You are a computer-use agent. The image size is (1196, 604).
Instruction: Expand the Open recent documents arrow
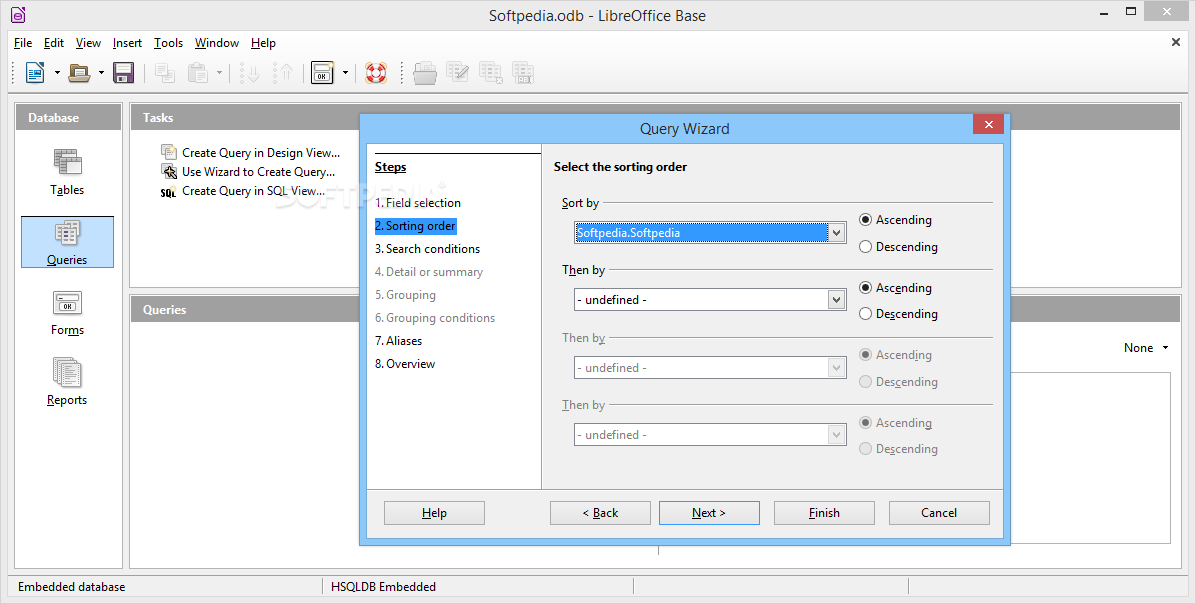point(101,73)
